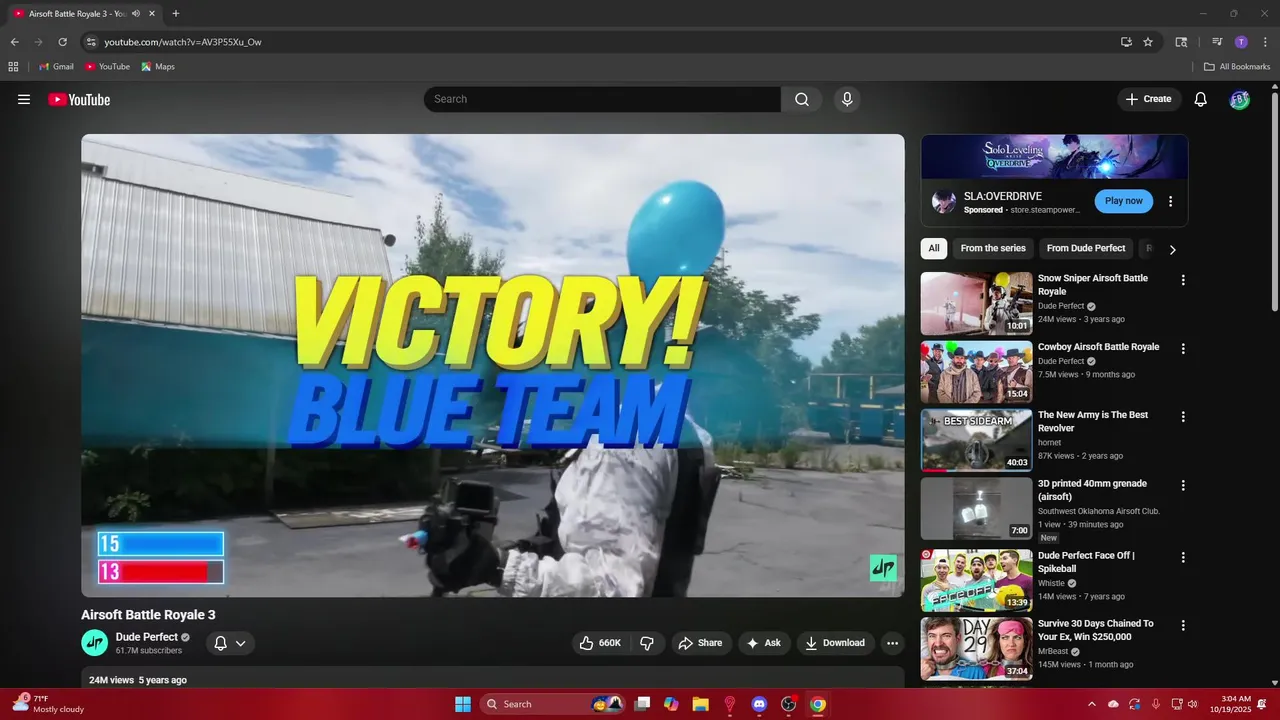Open YouTube notifications bell in header
The width and height of the screenshot is (1280, 720).
pos(1201,99)
